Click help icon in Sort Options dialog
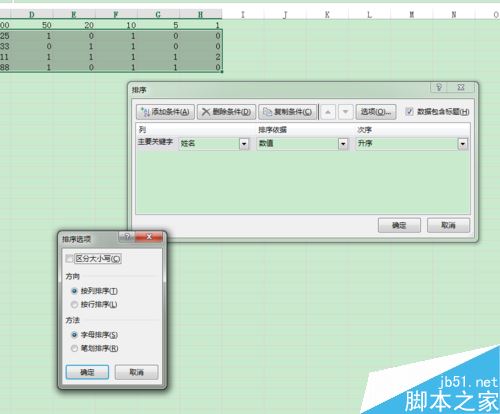This screenshot has height=414, width=500. (126, 236)
